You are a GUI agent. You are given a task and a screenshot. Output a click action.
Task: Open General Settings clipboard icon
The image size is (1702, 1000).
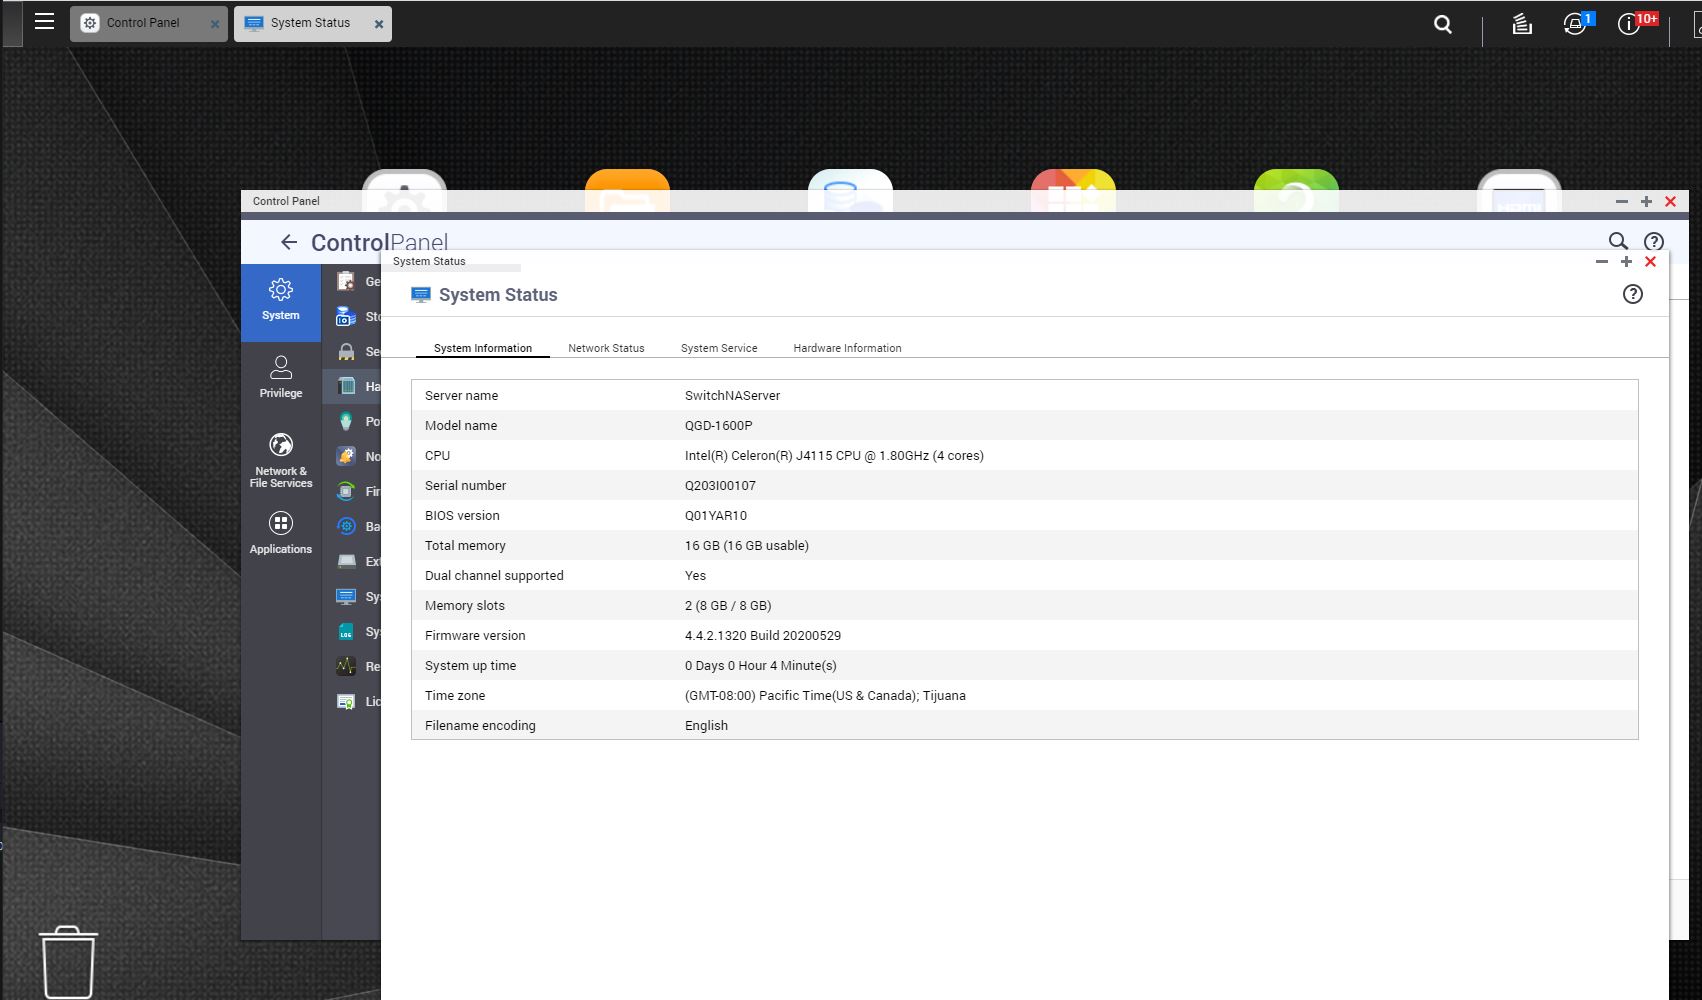[x=346, y=282]
